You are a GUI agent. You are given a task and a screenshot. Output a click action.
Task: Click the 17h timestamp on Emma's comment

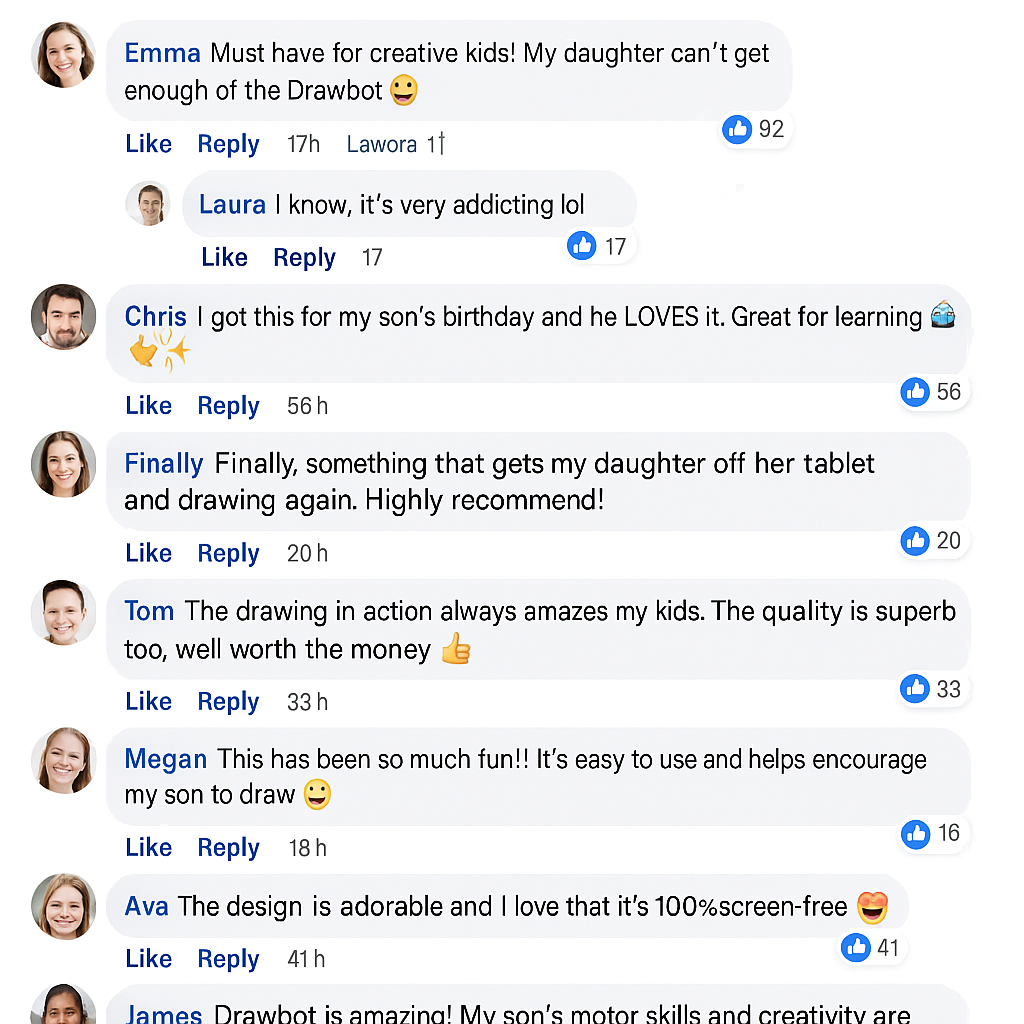[303, 144]
